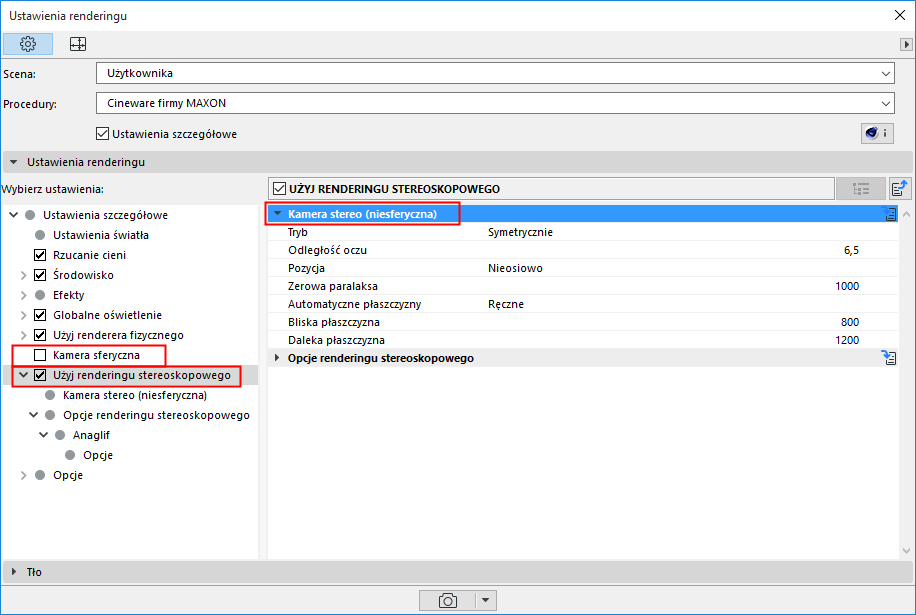
Task: Select Anaglif tree item
Action: click(x=91, y=435)
